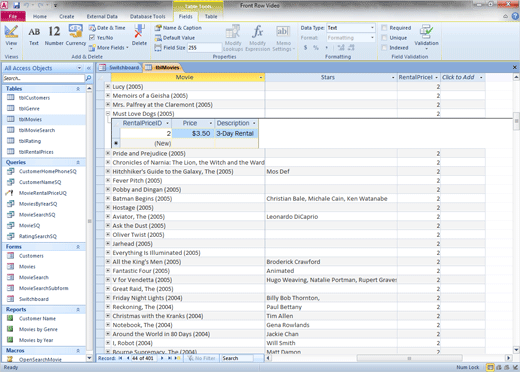The height and width of the screenshot is (372, 520).
Task: Switch to the Switchboard document tab
Action: (119, 68)
